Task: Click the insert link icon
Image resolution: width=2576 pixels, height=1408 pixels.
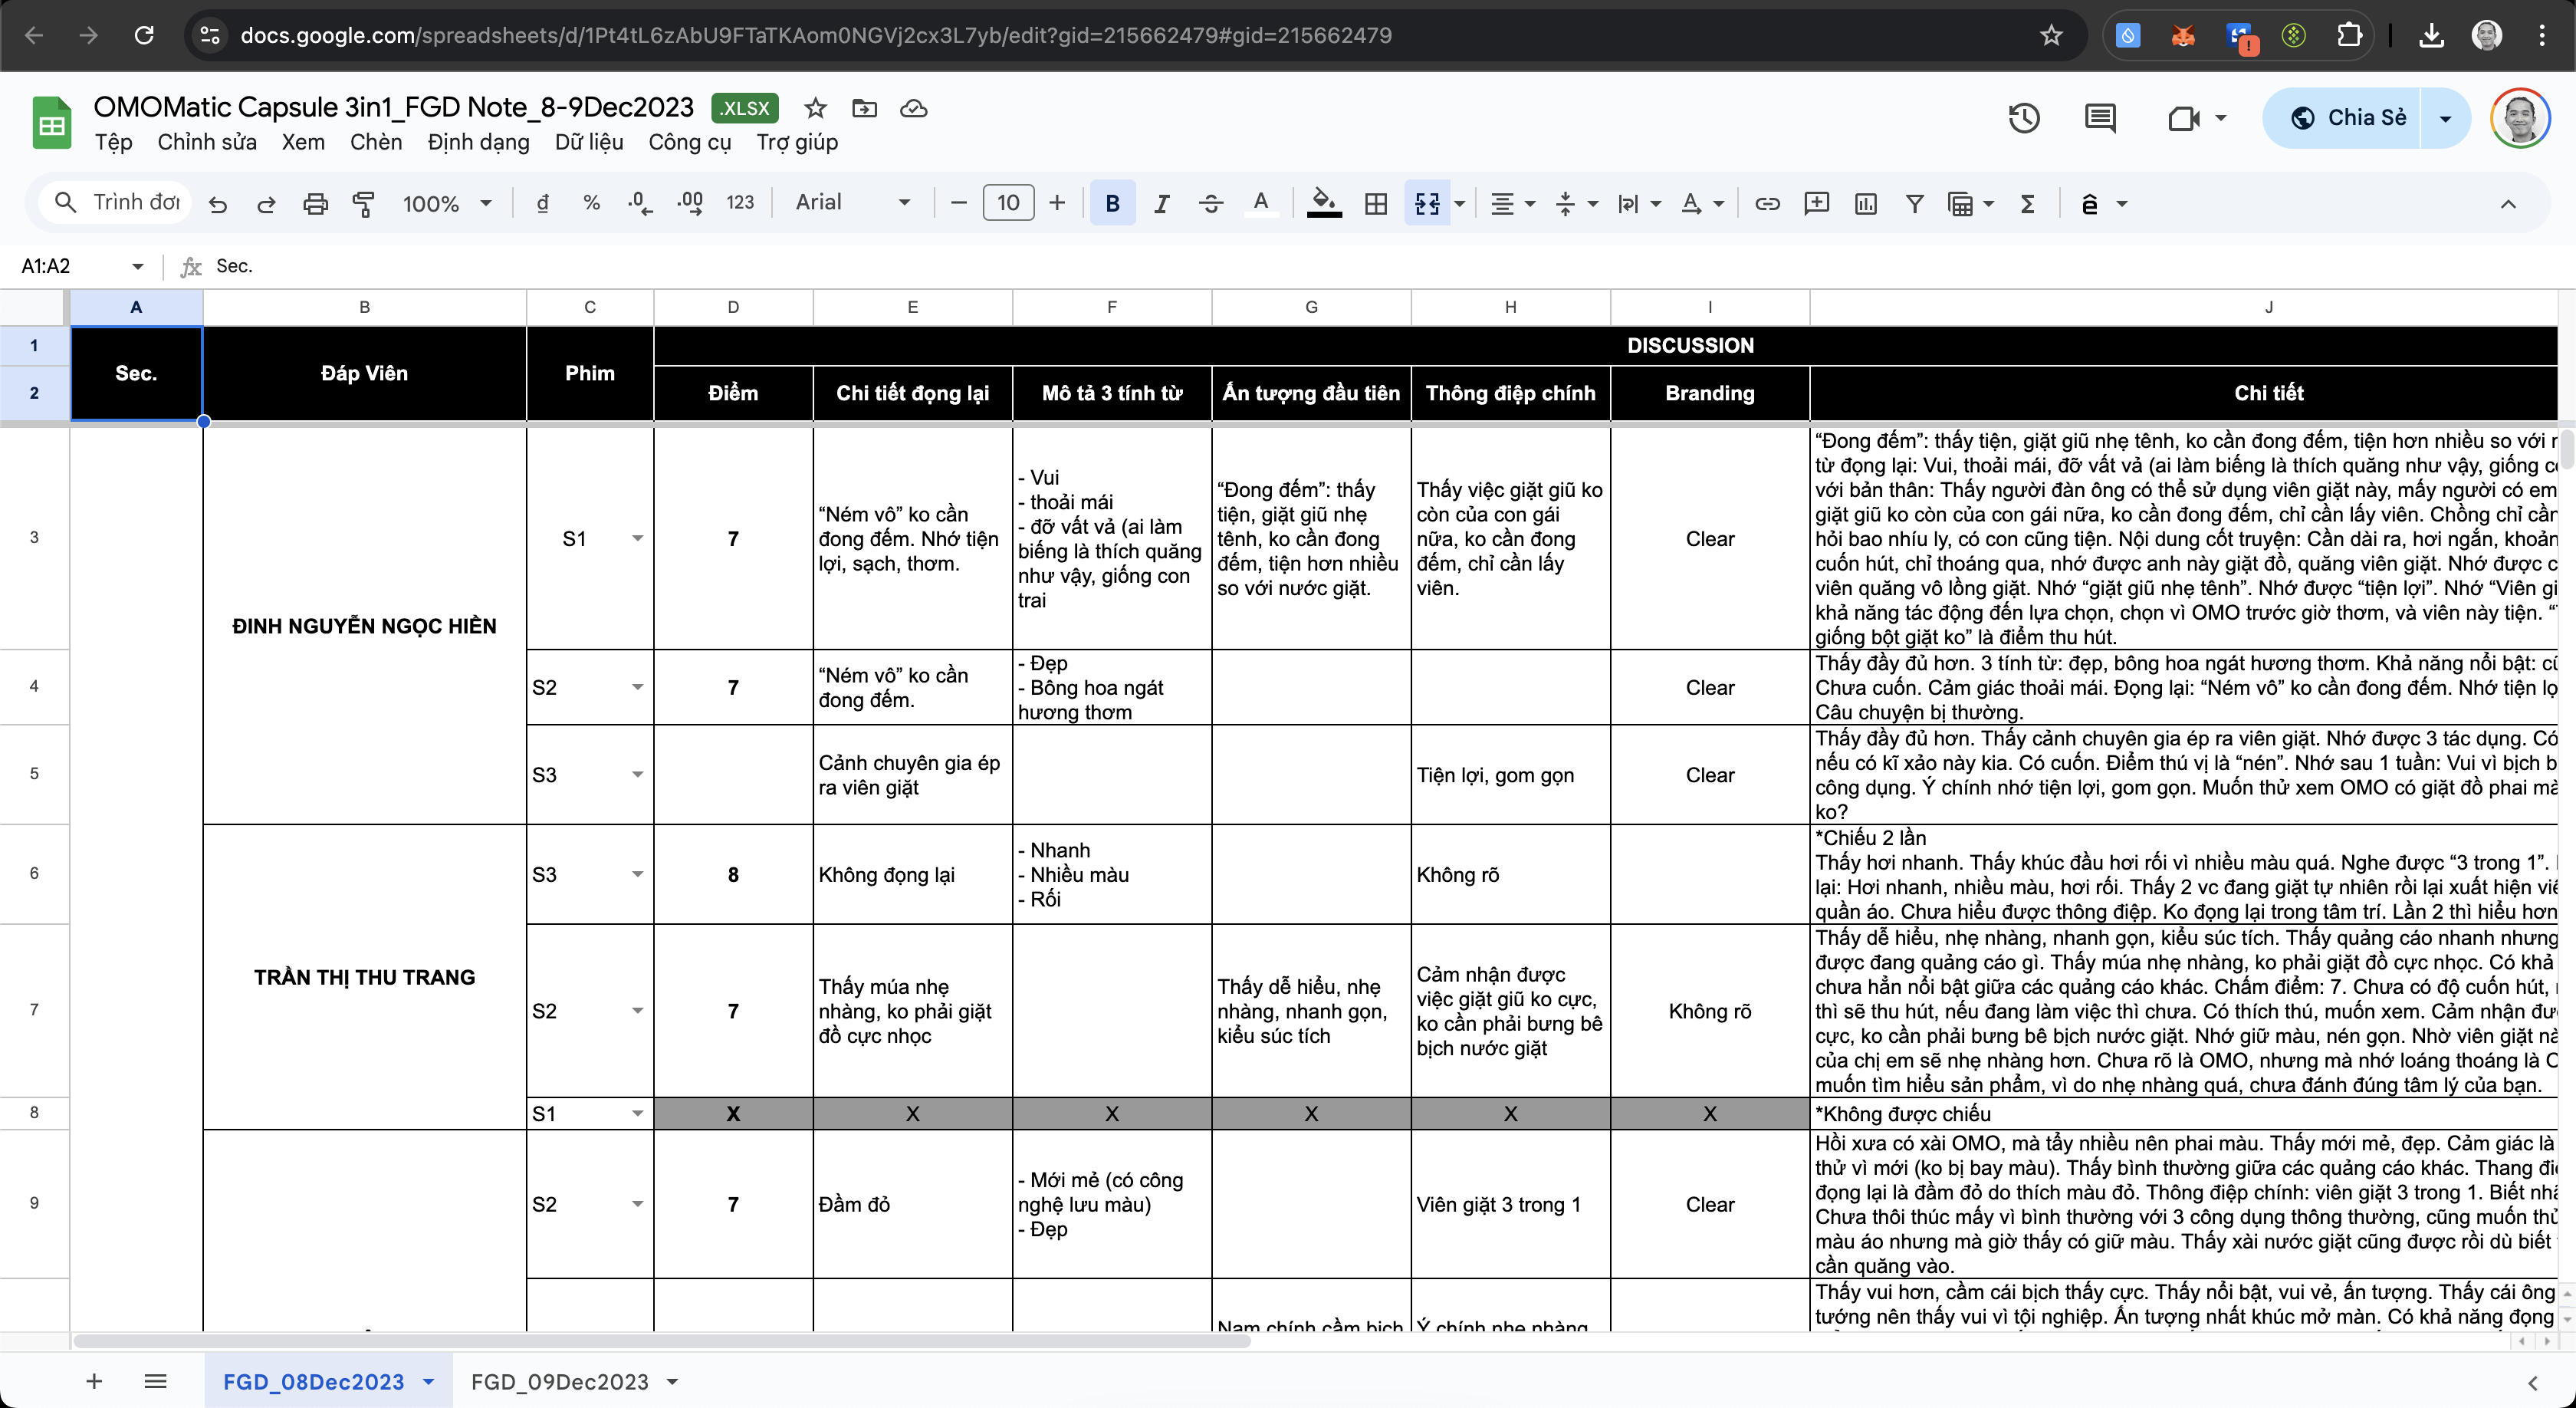Action: coord(1767,204)
